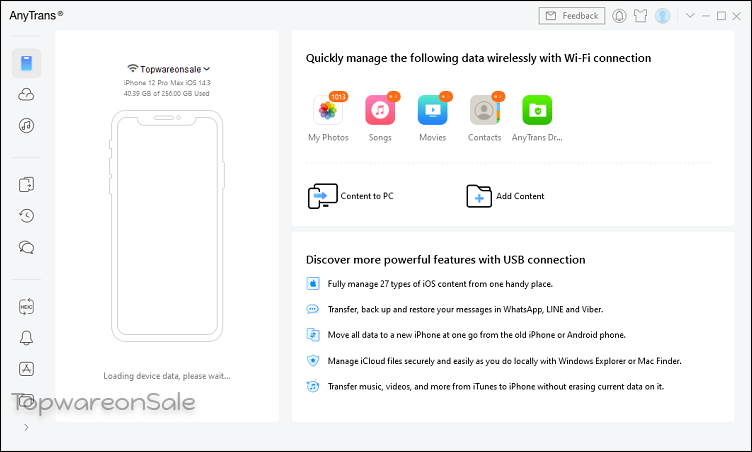Click 'Discover more powerful features with USB connection' heading
Image resolution: width=752 pixels, height=452 pixels.
(x=446, y=260)
